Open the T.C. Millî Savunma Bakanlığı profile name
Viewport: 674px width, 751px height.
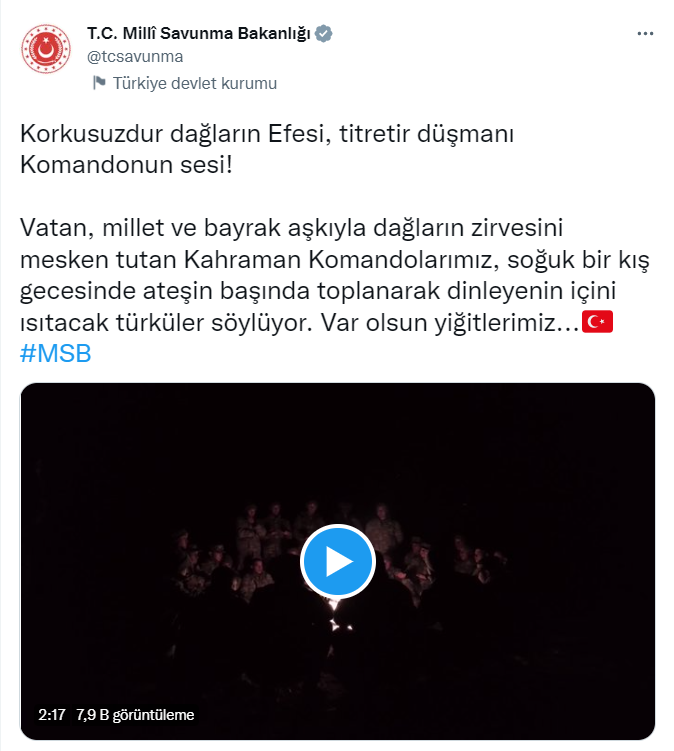pyautogui.click(x=199, y=34)
